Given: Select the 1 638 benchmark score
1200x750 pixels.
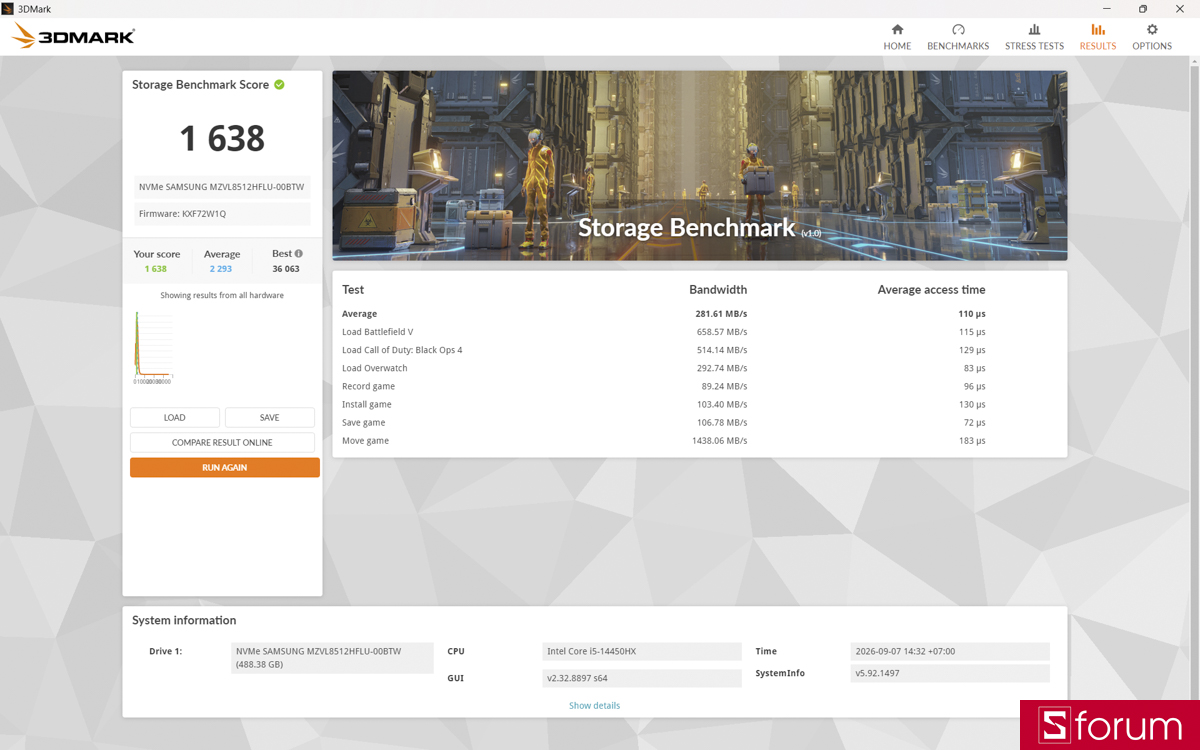Looking at the screenshot, I should [222, 138].
